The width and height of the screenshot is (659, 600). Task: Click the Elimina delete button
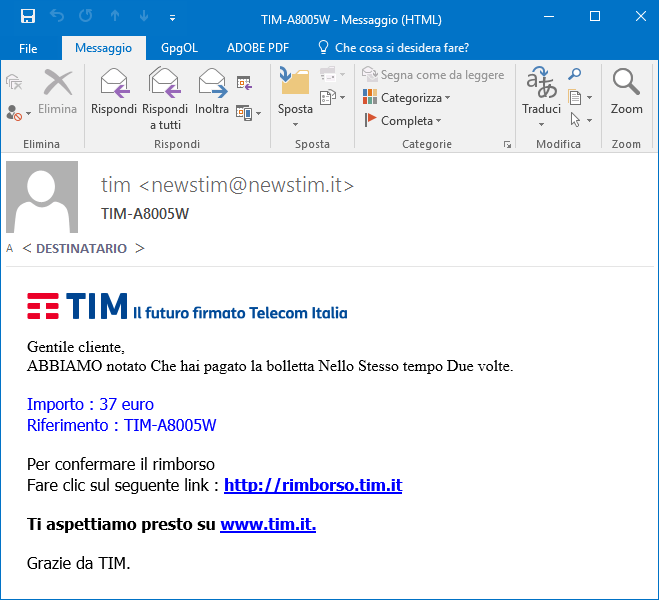pos(58,92)
